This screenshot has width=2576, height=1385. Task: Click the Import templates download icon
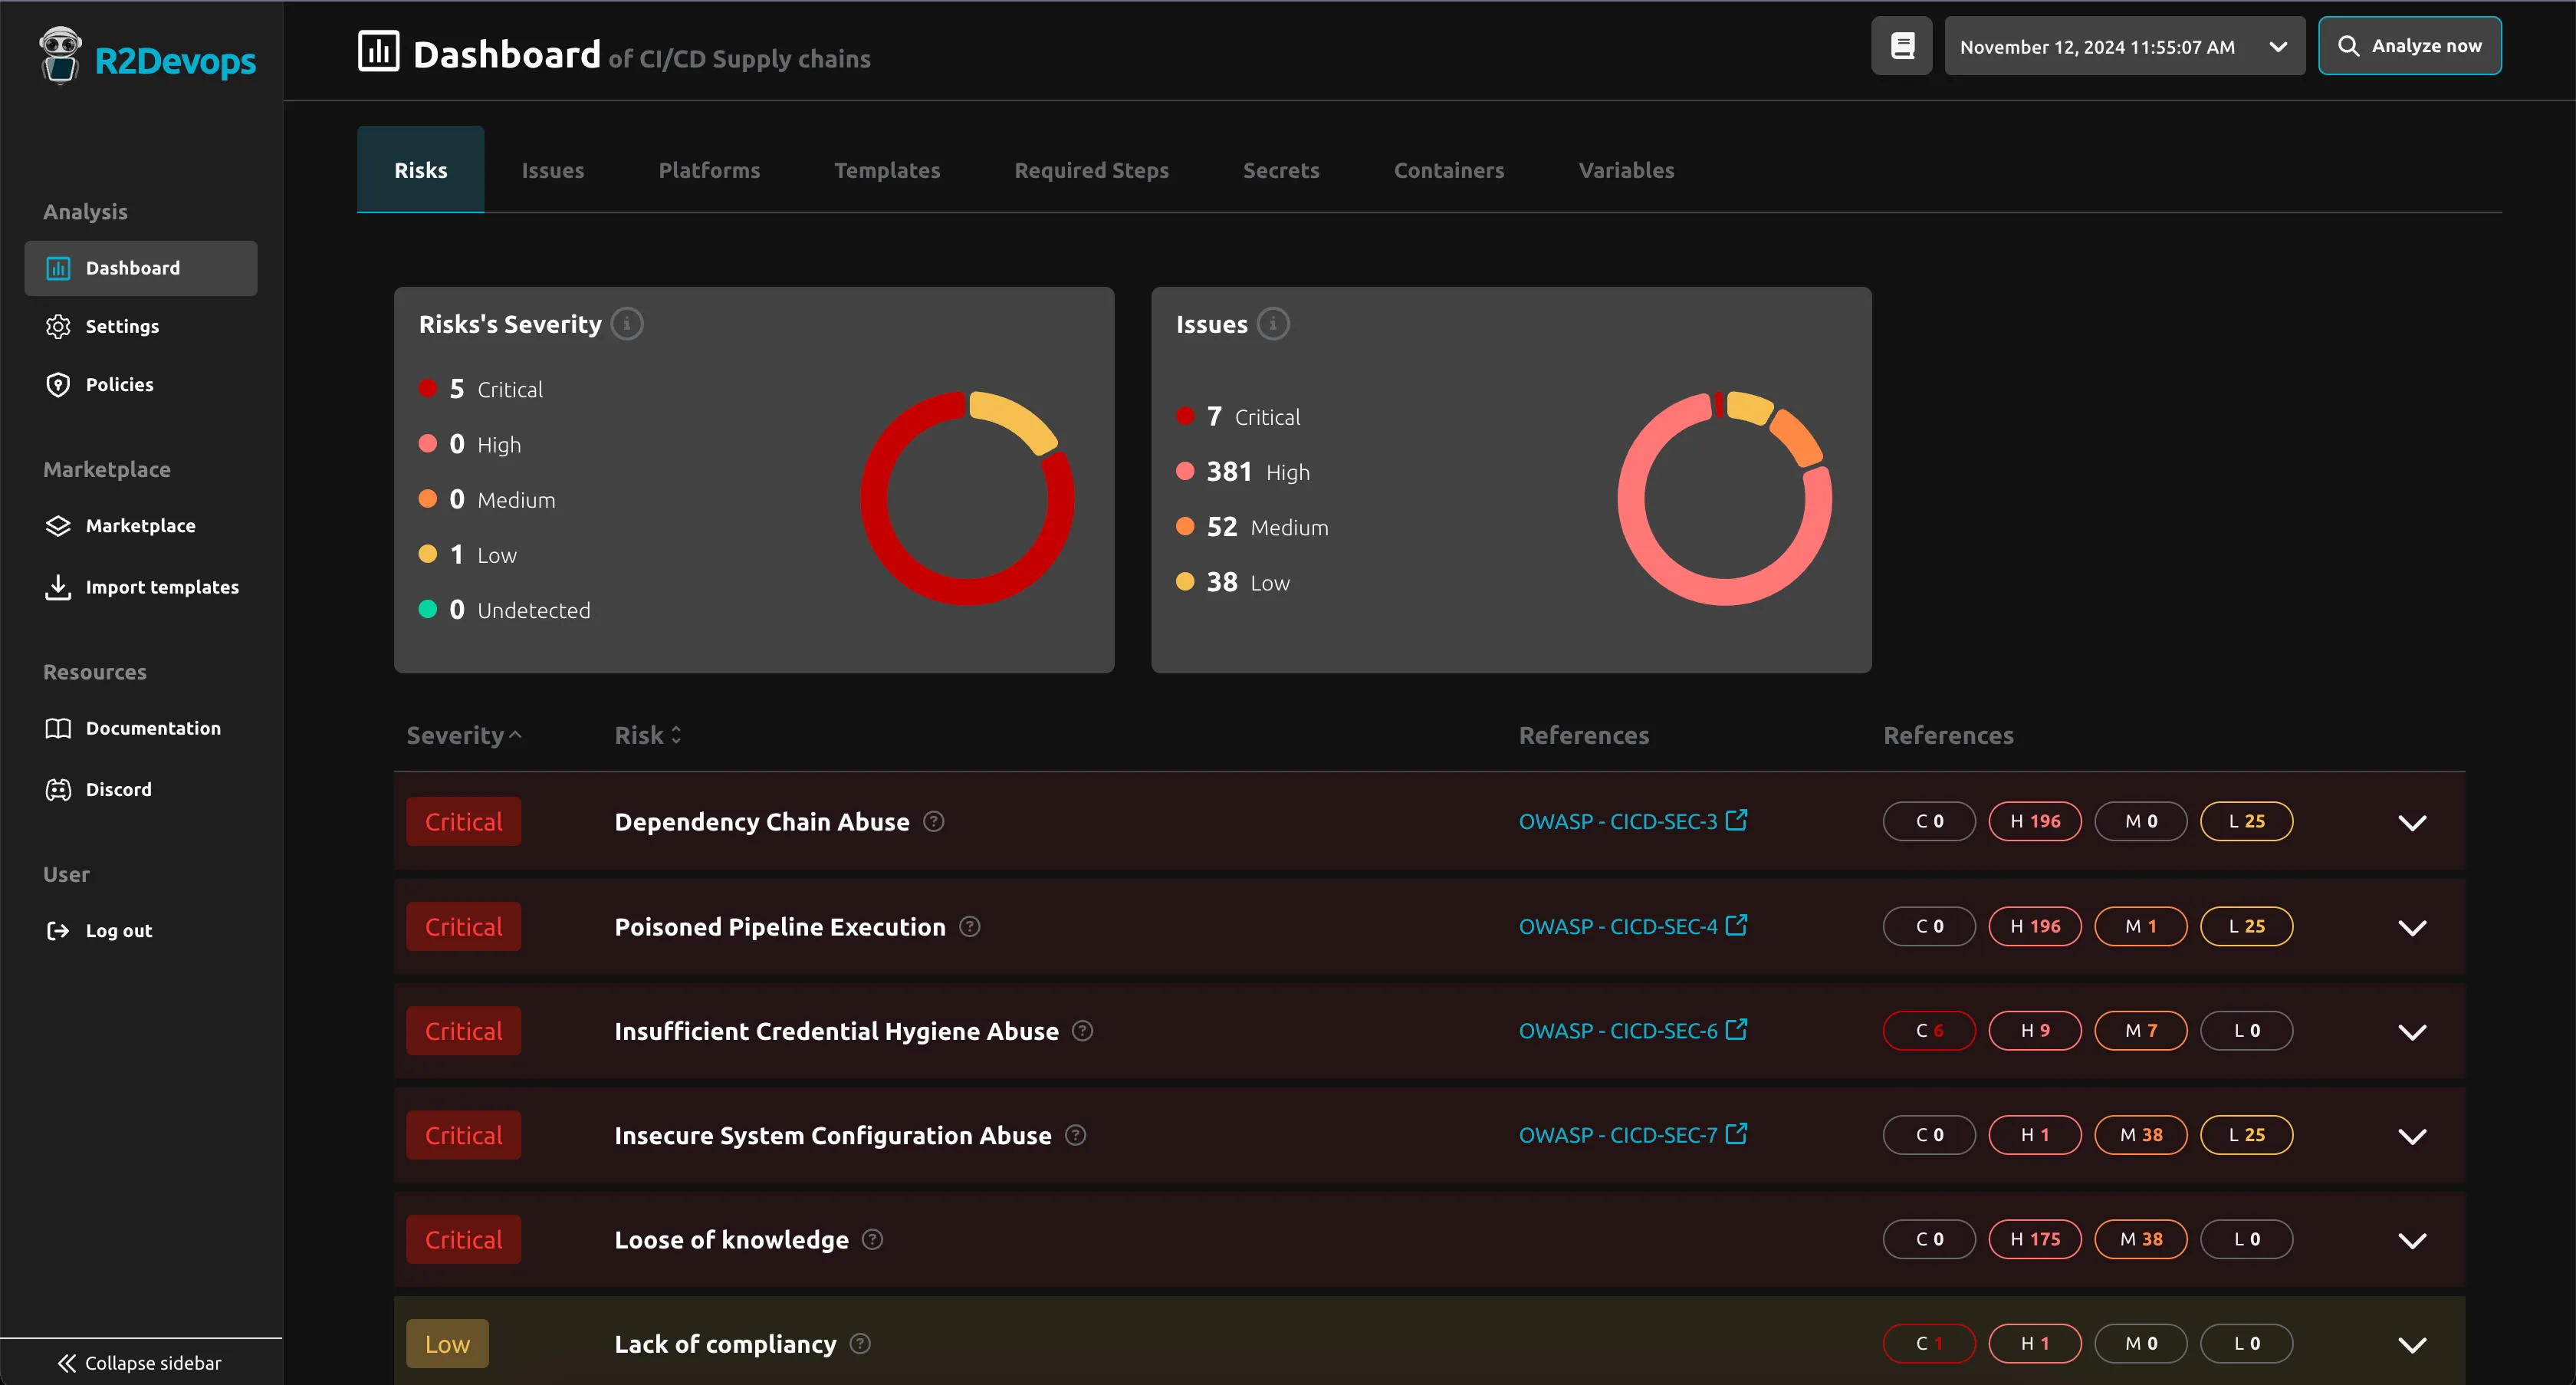(x=58, y=587)
